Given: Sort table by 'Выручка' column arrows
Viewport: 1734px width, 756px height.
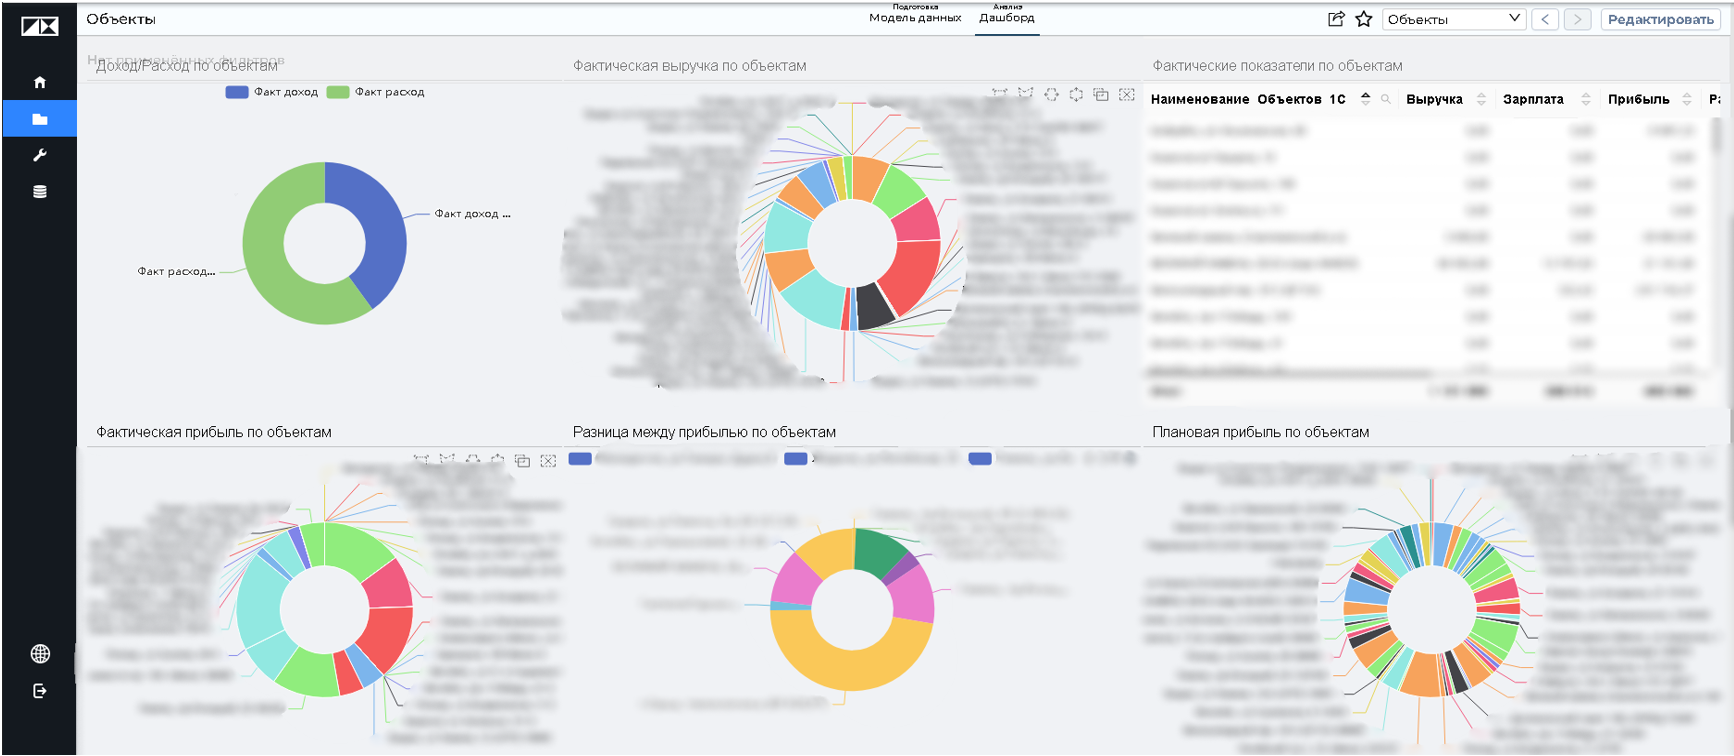Looking at the screenshot, I should click(1481, 99).
